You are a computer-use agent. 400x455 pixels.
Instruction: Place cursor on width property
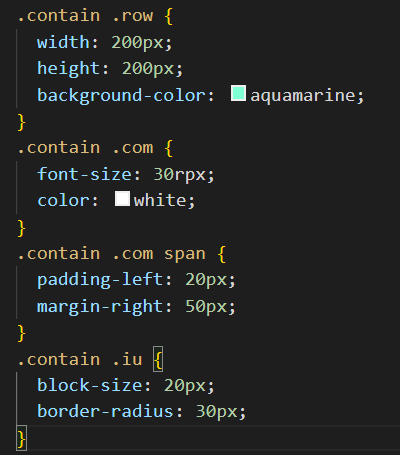[63, 42]
